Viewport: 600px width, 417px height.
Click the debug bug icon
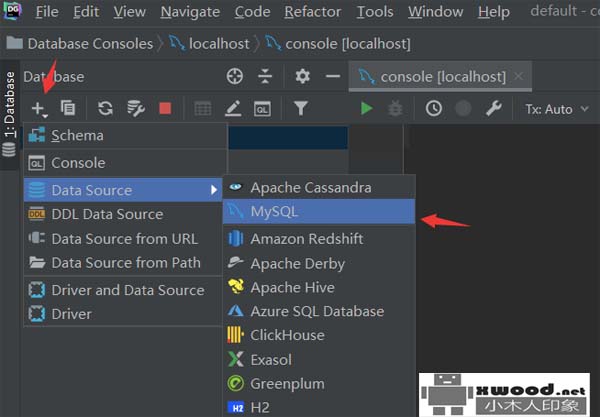click(395, 109)
